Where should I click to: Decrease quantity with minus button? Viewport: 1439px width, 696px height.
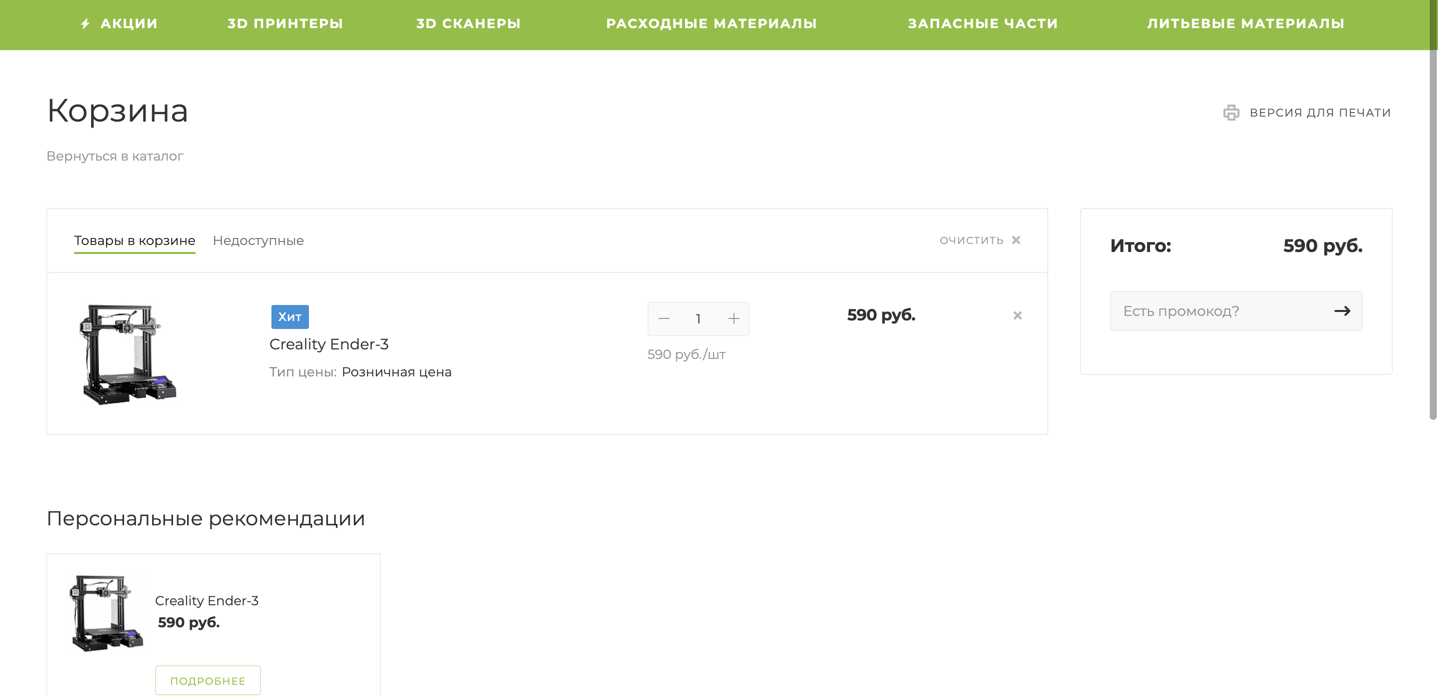click(x=664, y=319)
